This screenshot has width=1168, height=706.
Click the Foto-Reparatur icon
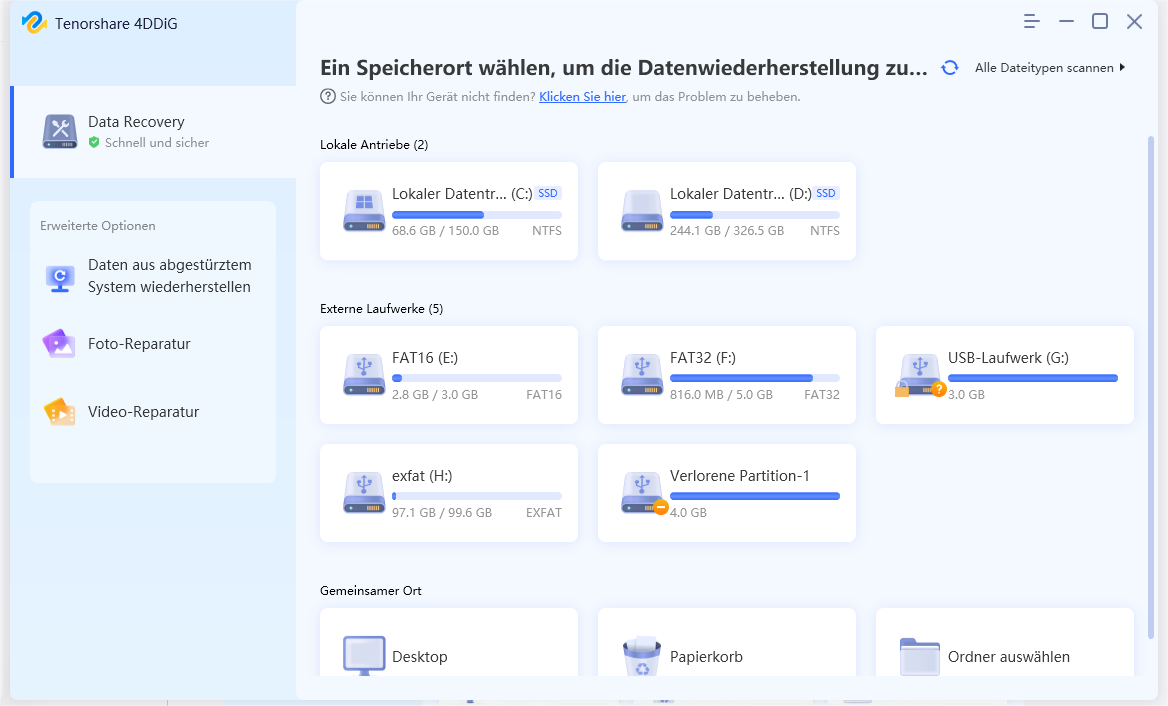(59, 343)
